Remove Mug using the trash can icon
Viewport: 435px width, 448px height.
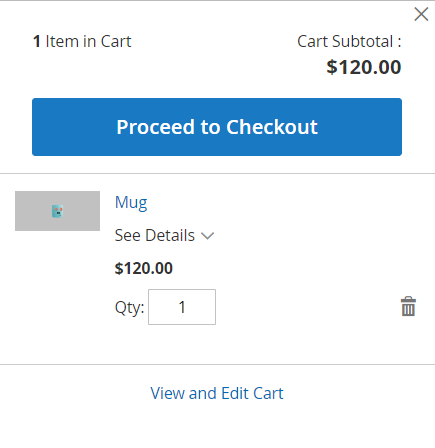pos(408,306)
